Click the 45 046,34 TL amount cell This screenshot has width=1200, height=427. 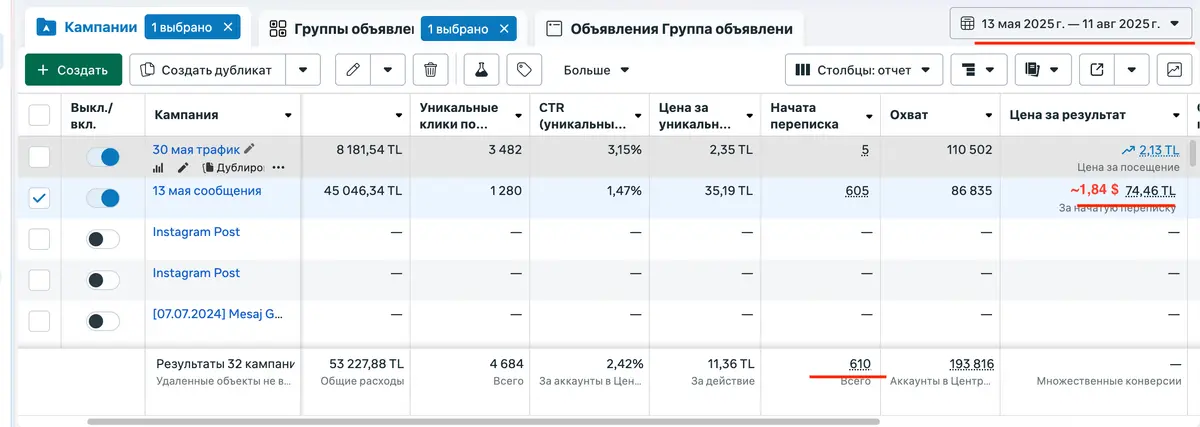tap(362, 190)
